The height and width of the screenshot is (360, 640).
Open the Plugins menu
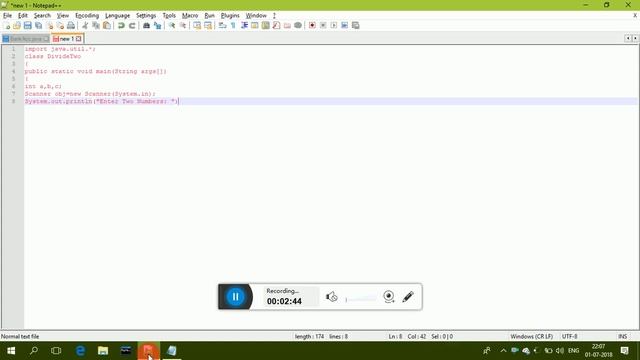tap(230, 16)
